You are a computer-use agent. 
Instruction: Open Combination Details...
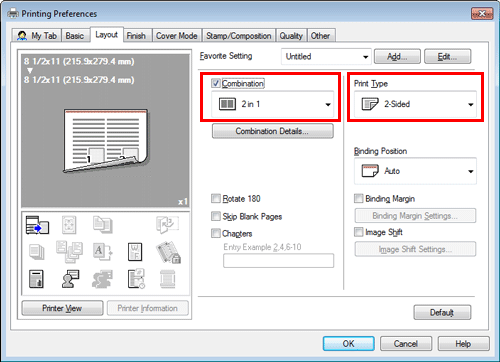[272, 131]
